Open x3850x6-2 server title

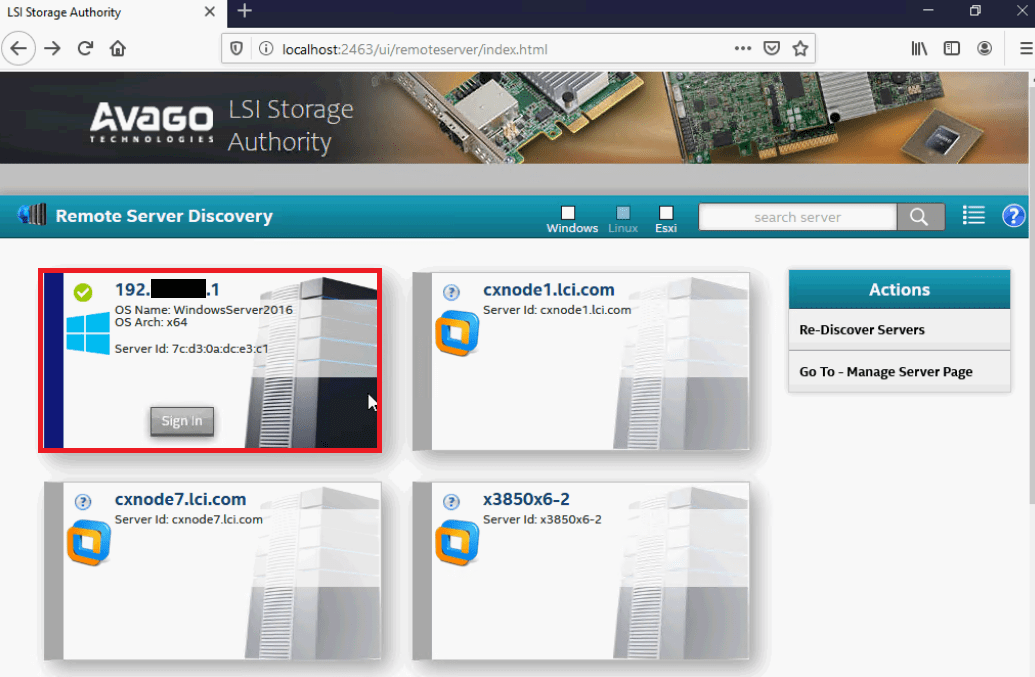coord(526,500)
